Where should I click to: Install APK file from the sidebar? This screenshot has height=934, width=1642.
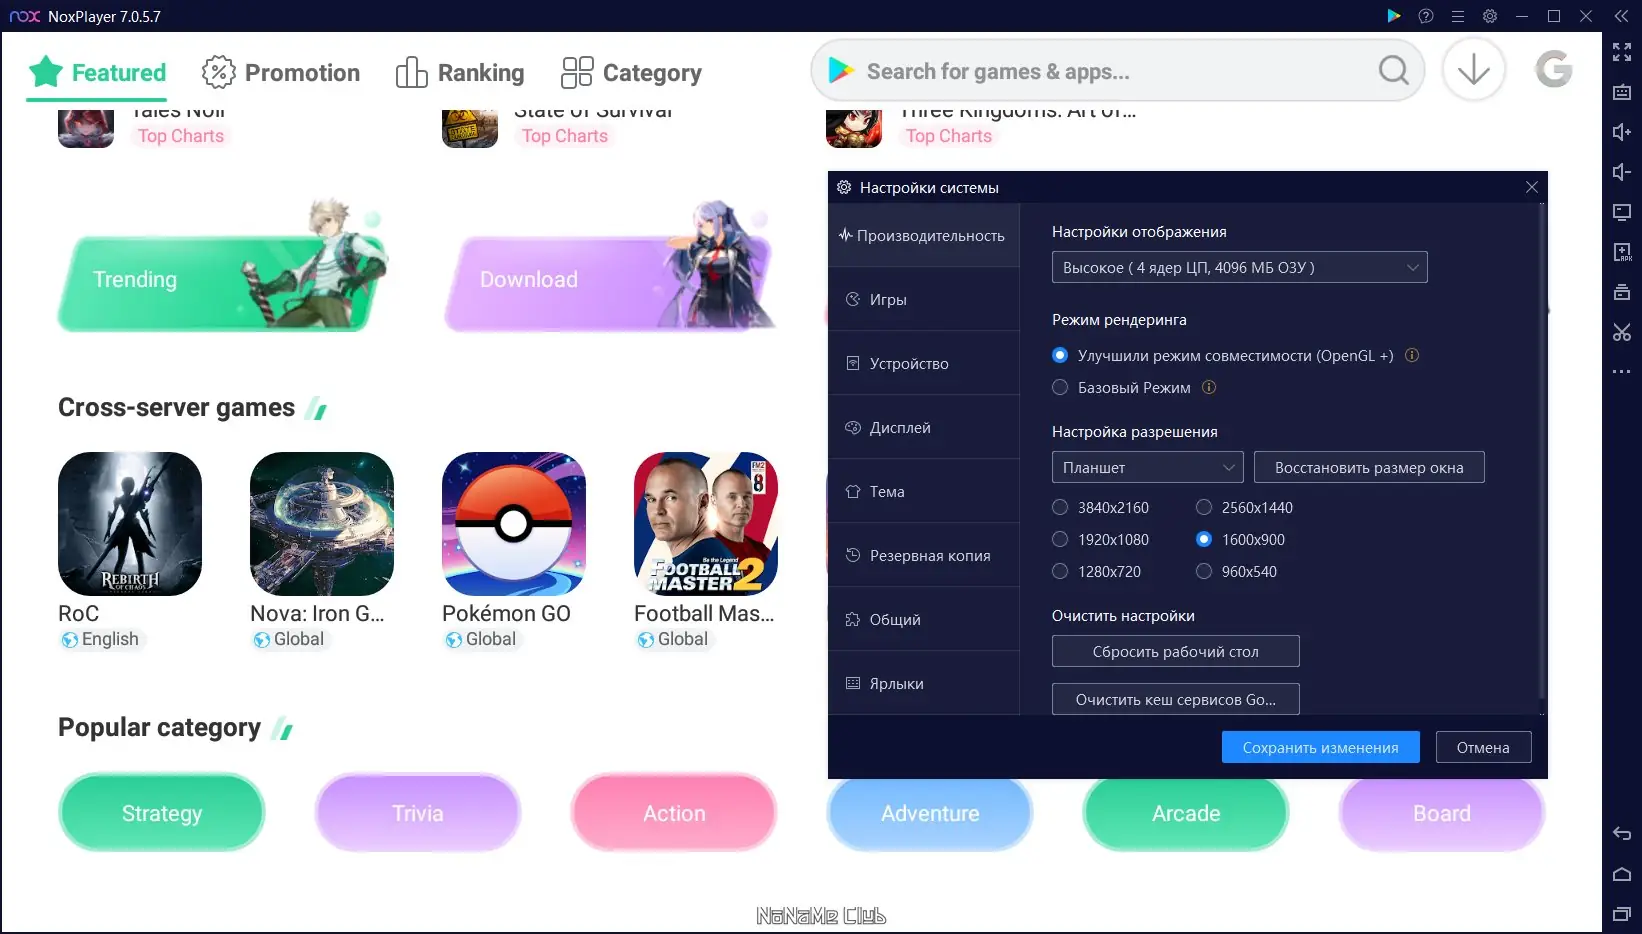(1622, 252)
